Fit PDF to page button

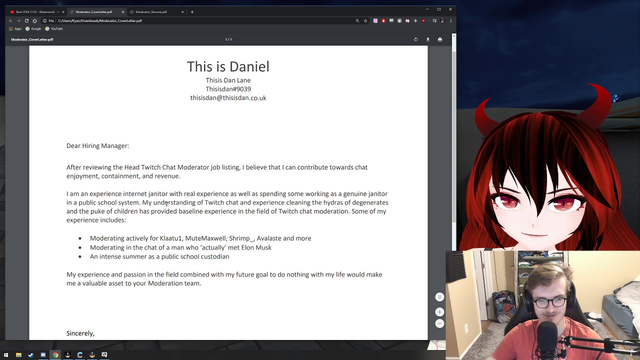tap(440, 297)
